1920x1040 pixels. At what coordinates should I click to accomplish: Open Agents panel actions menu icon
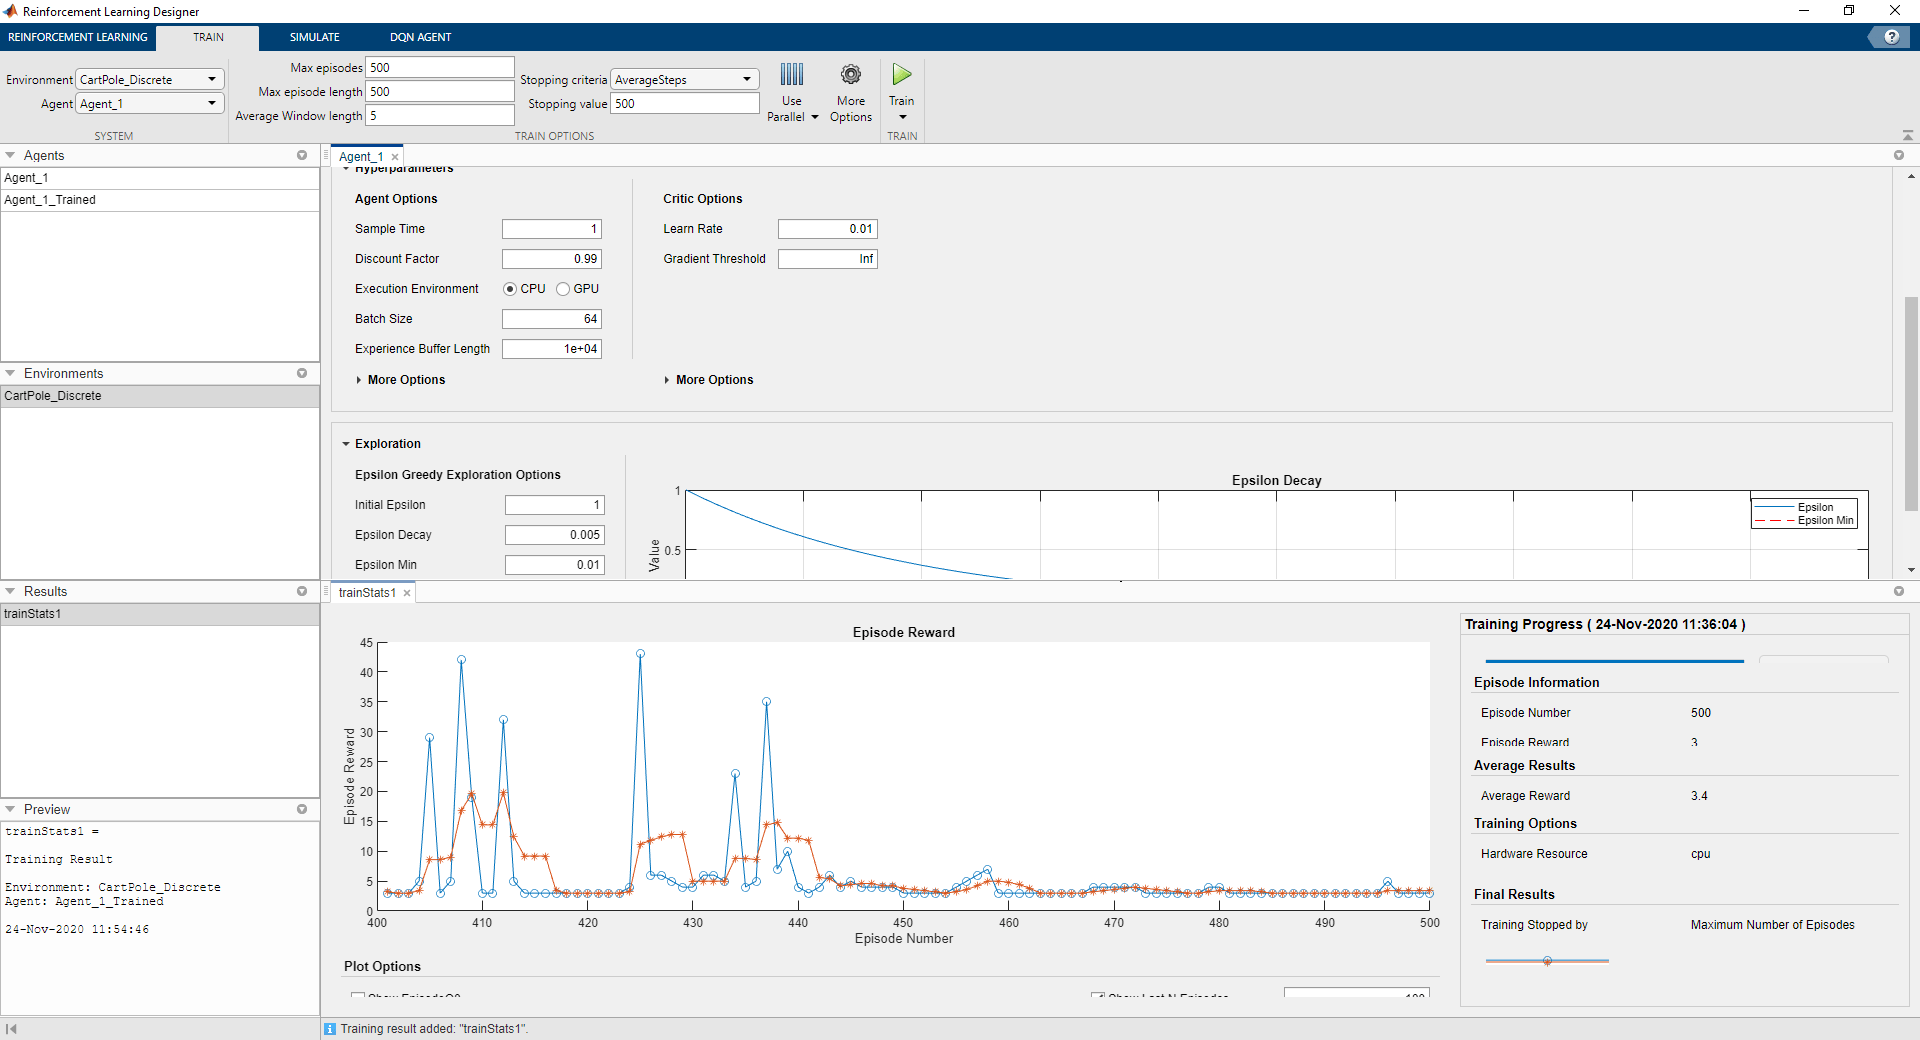(x=302, y=155)
